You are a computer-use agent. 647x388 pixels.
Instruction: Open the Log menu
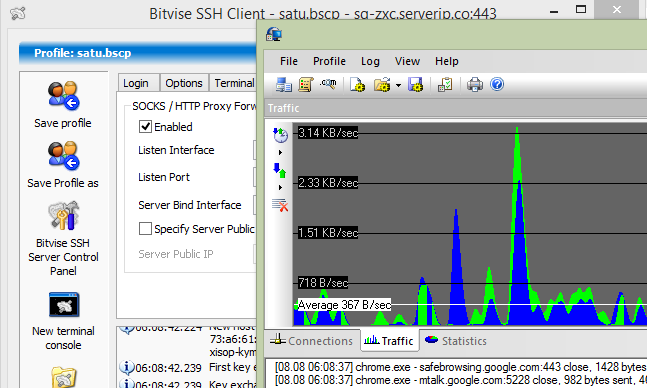[370, 61]
